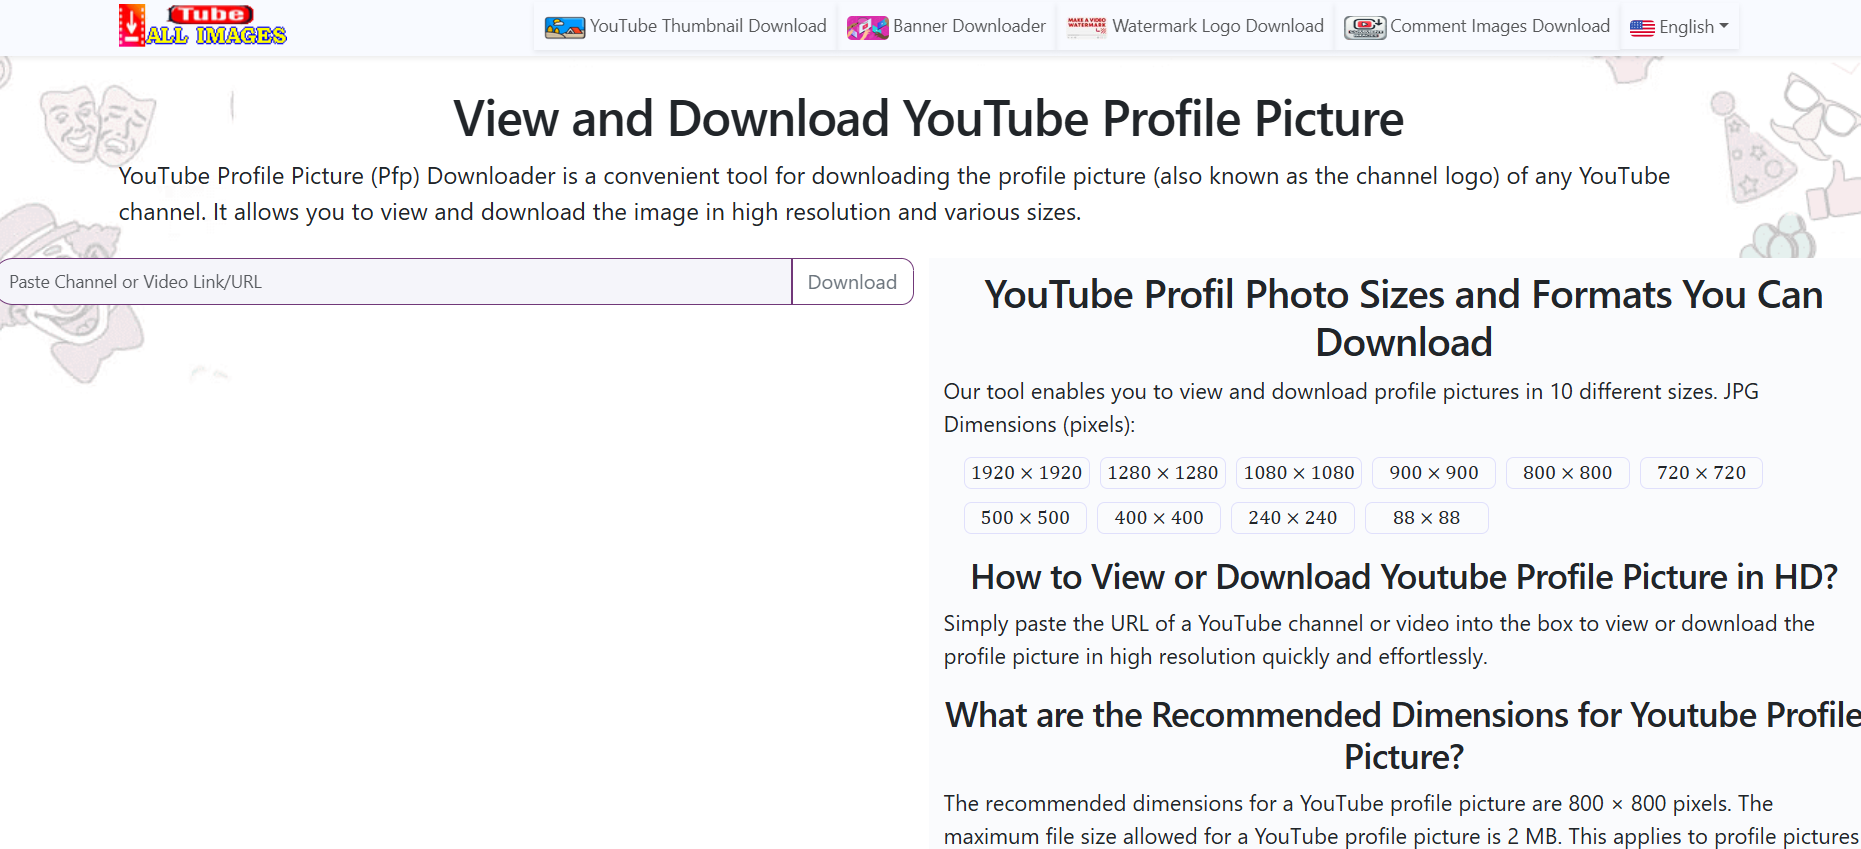This screenshot has height=849, width=1861.
Task: Click the Watermark Logo Download icon
Action: pos(1086,27)
